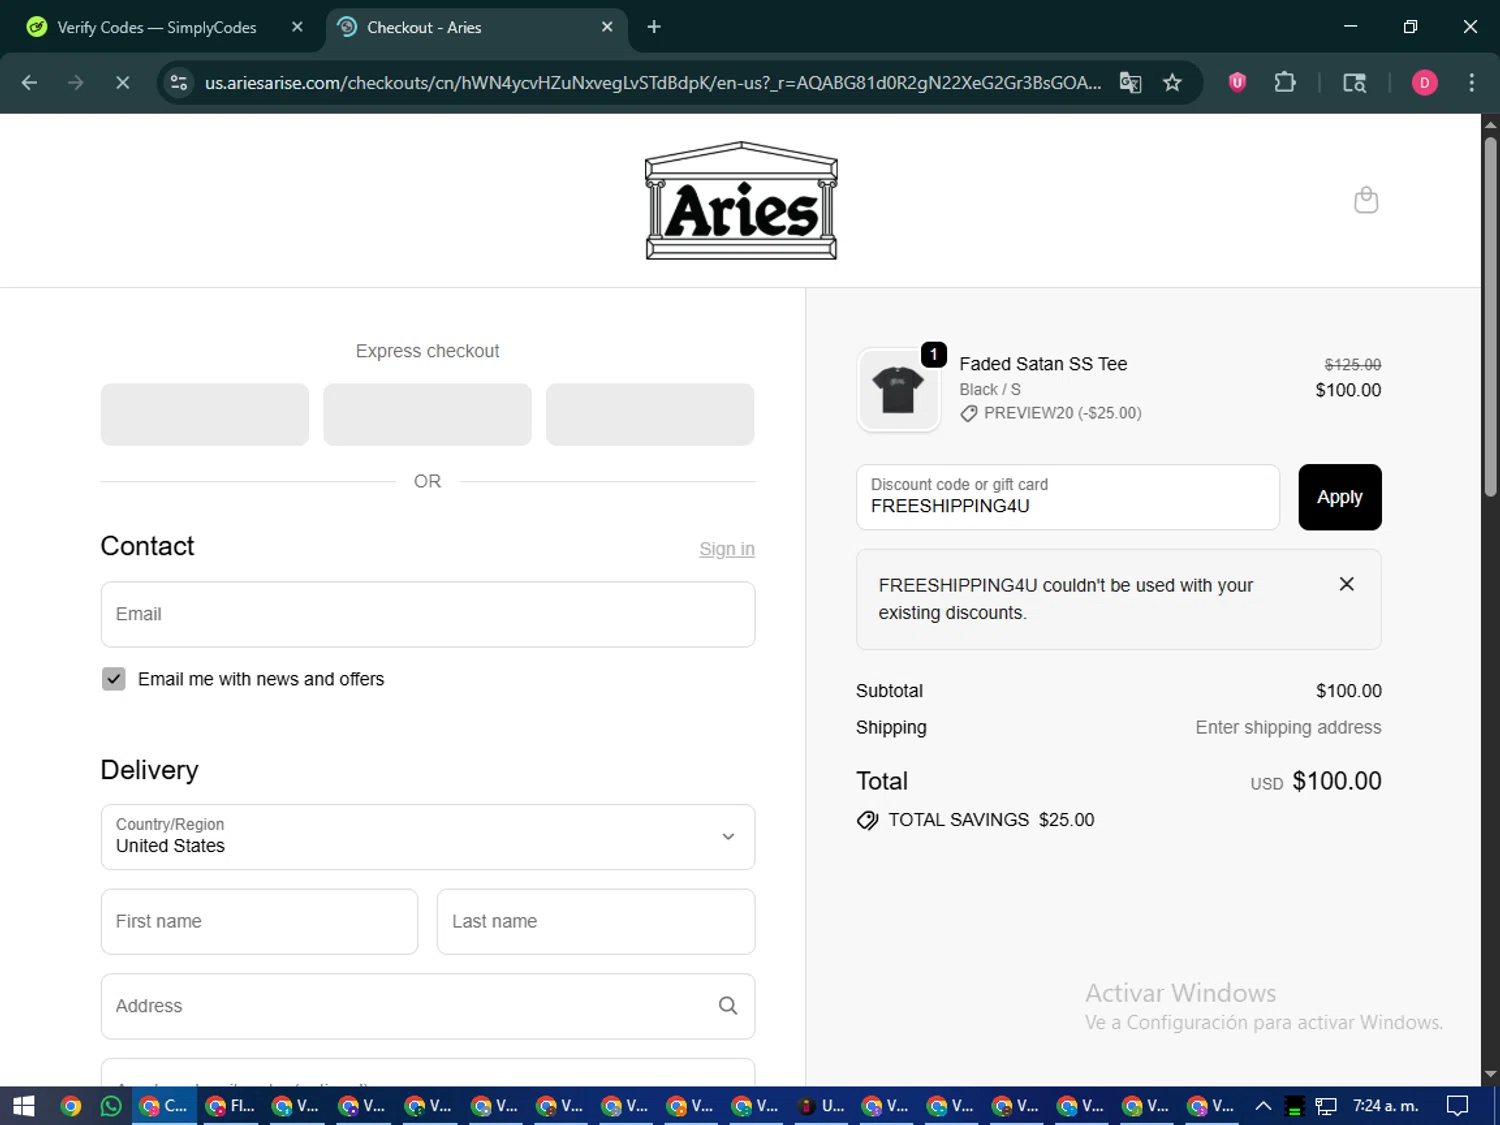Click the taskbar clock 7:24 a. m.
The height and width of the screenshot is (1125, 1500).
click(x=1385, y=1106)
